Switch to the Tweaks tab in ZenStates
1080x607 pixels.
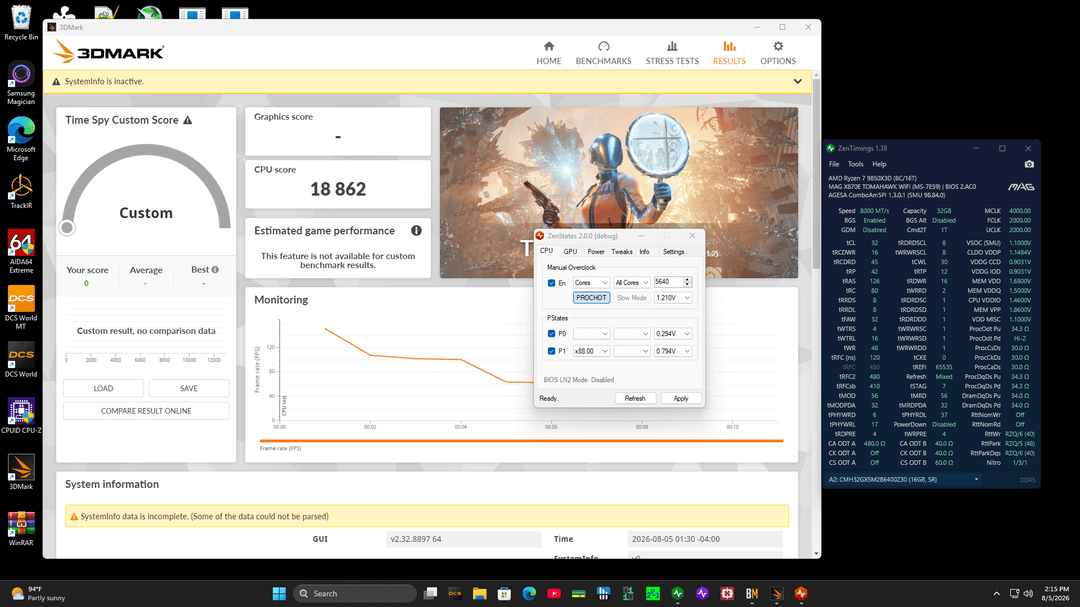pyautogui.click(x=621, y=251)
